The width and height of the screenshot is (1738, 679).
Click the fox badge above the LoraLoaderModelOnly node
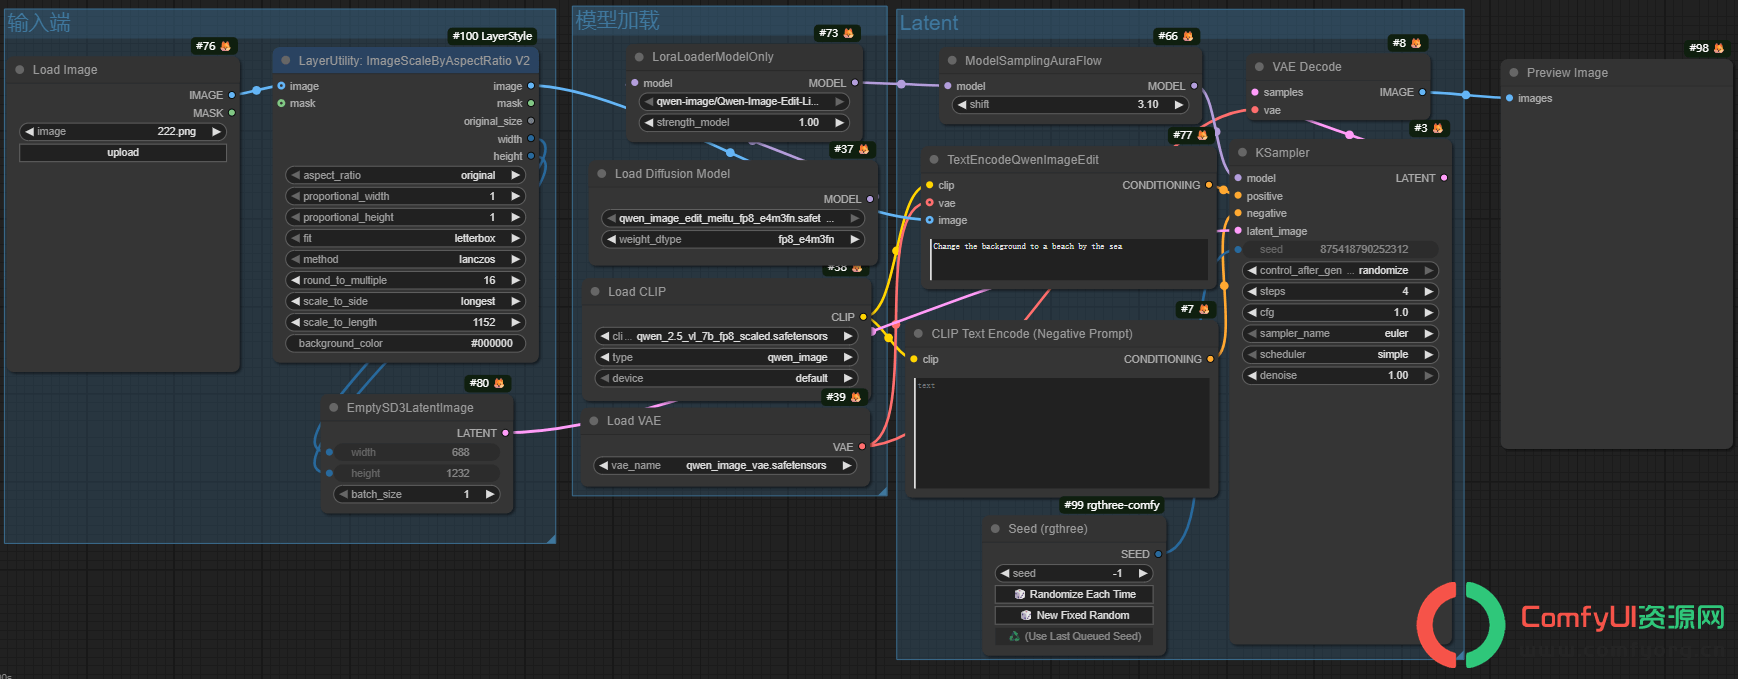849,33
